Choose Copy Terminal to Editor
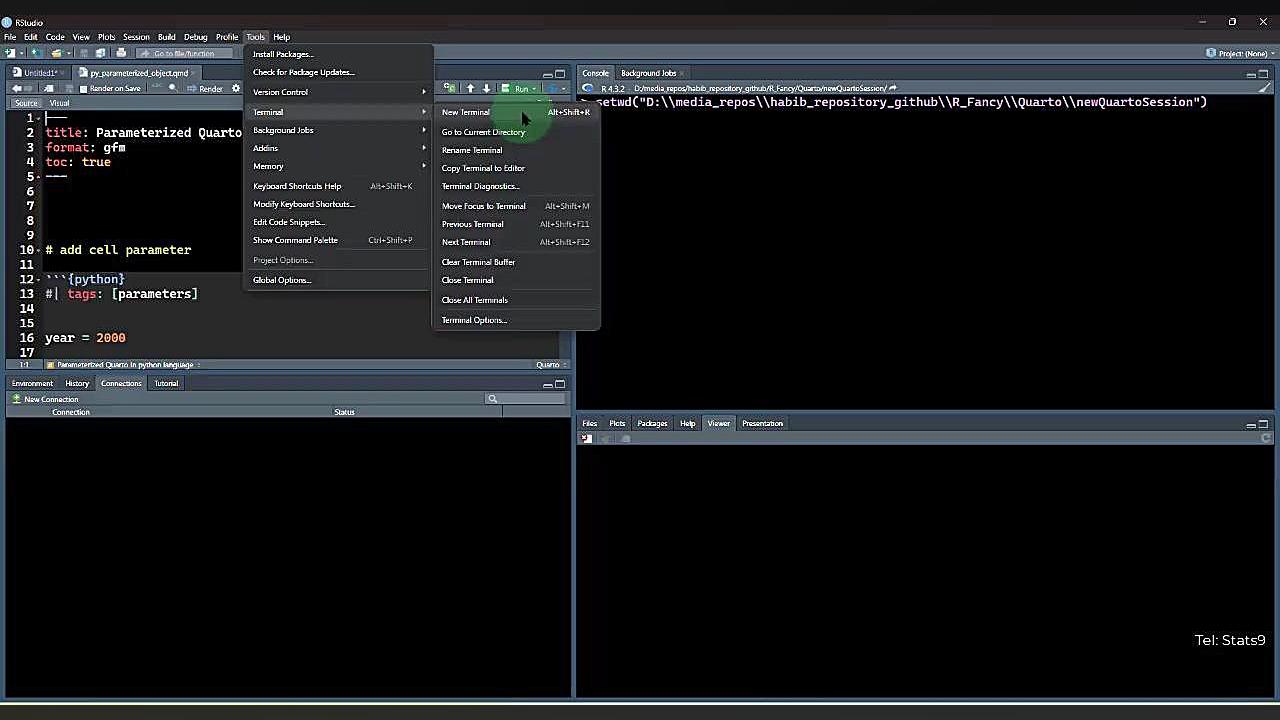1280x720 pixels. point(516,168)
